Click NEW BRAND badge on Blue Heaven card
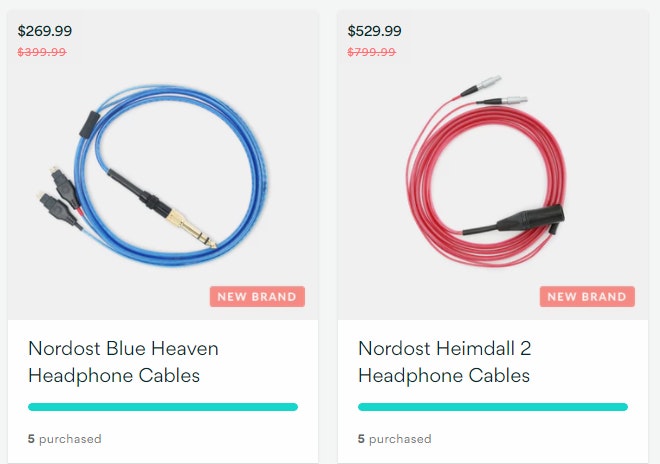This screenshot has height=464, width=660. click(x=257, y=296)
